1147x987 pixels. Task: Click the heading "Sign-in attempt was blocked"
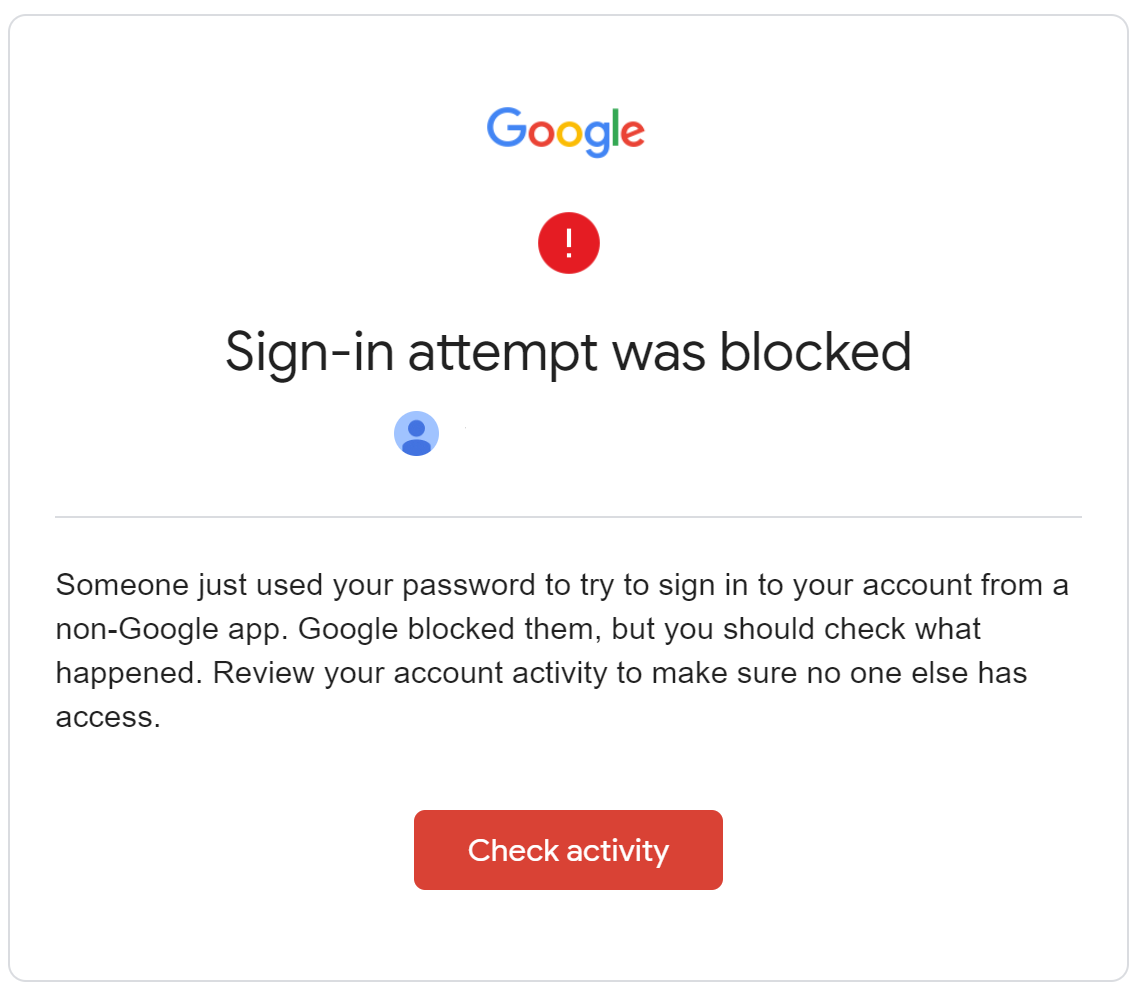point(568,353)
